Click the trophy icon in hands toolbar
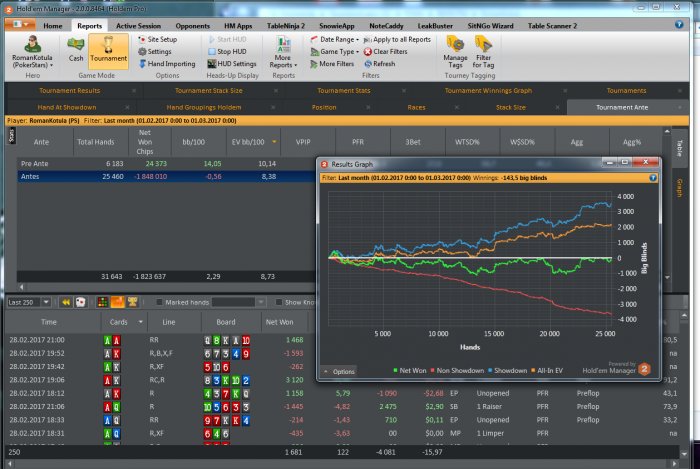Screen dimensions: 700x469 (x=131, y=301)
